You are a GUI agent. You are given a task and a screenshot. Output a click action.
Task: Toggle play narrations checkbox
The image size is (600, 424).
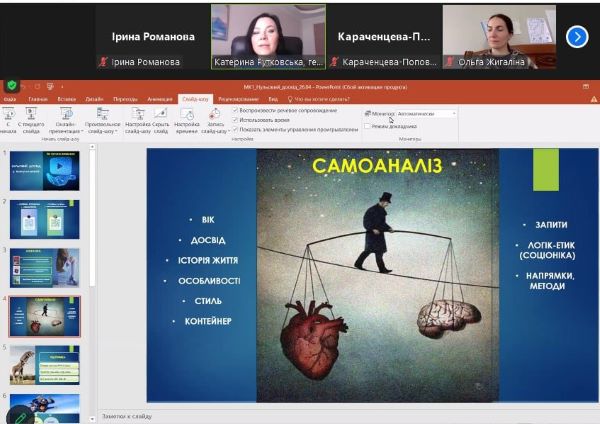click(x=235, y=110)
